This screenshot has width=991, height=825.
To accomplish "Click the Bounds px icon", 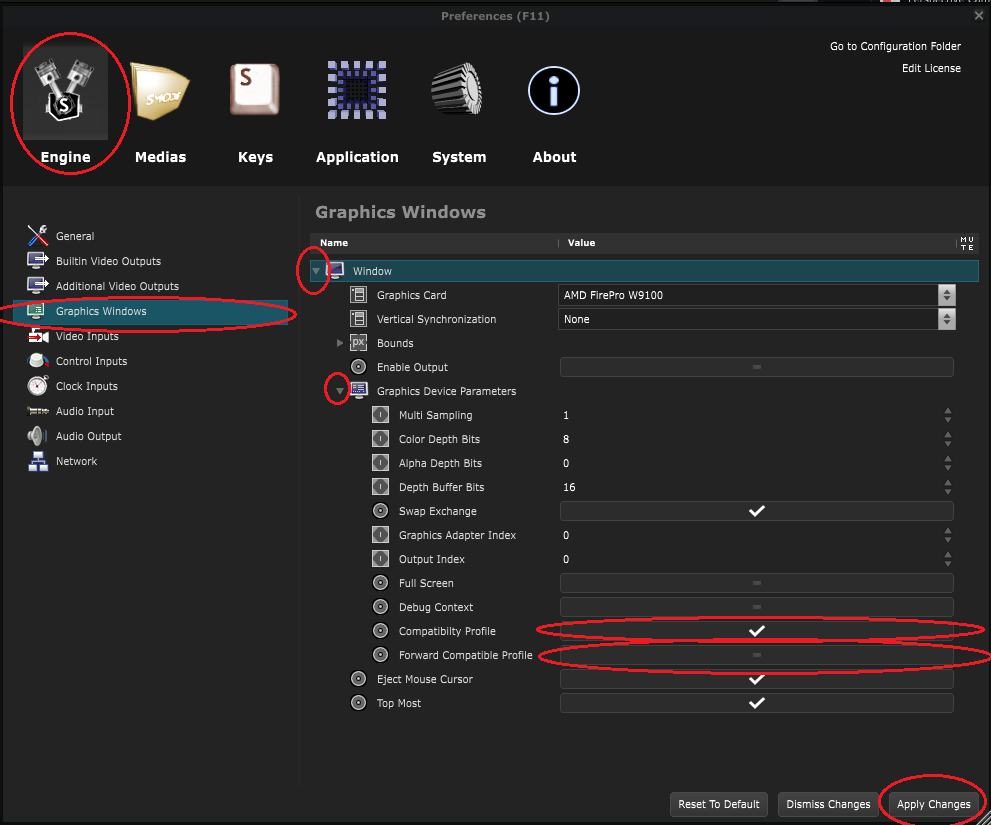I will (x=358, y=343).
